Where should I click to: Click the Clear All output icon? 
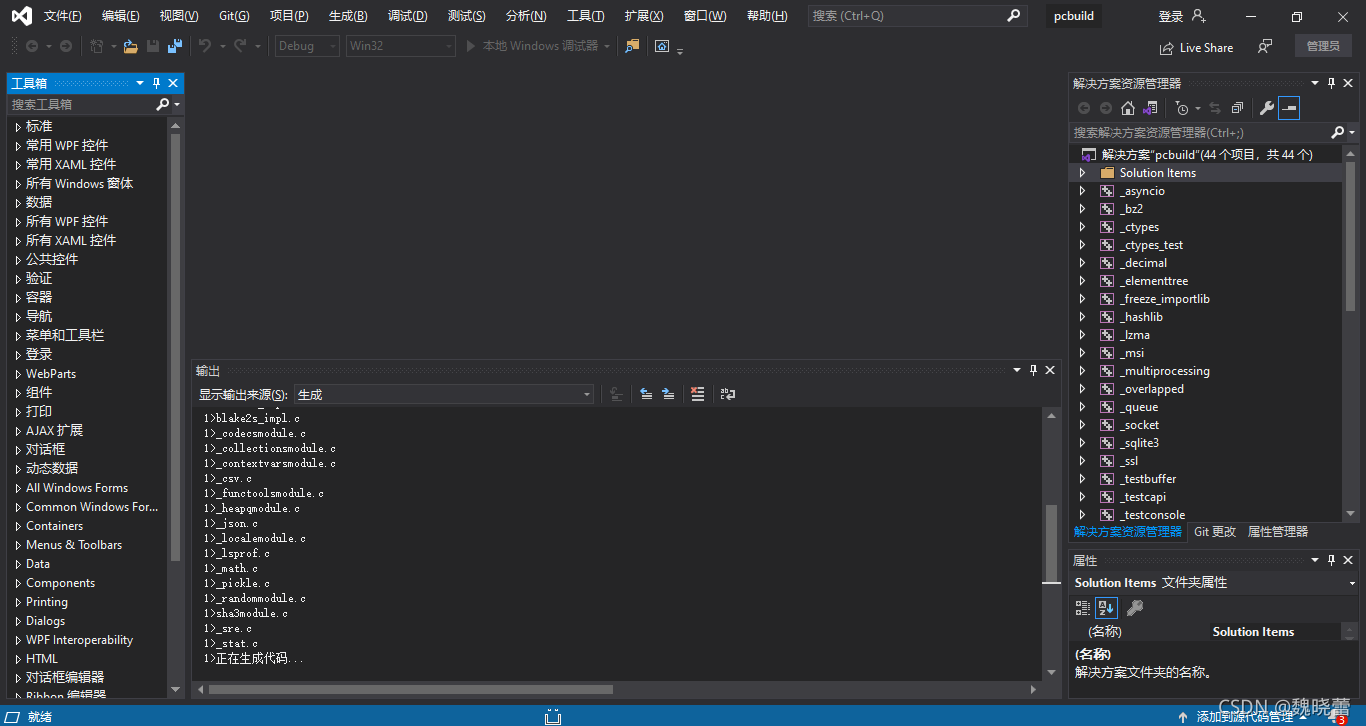click(697, 393)
